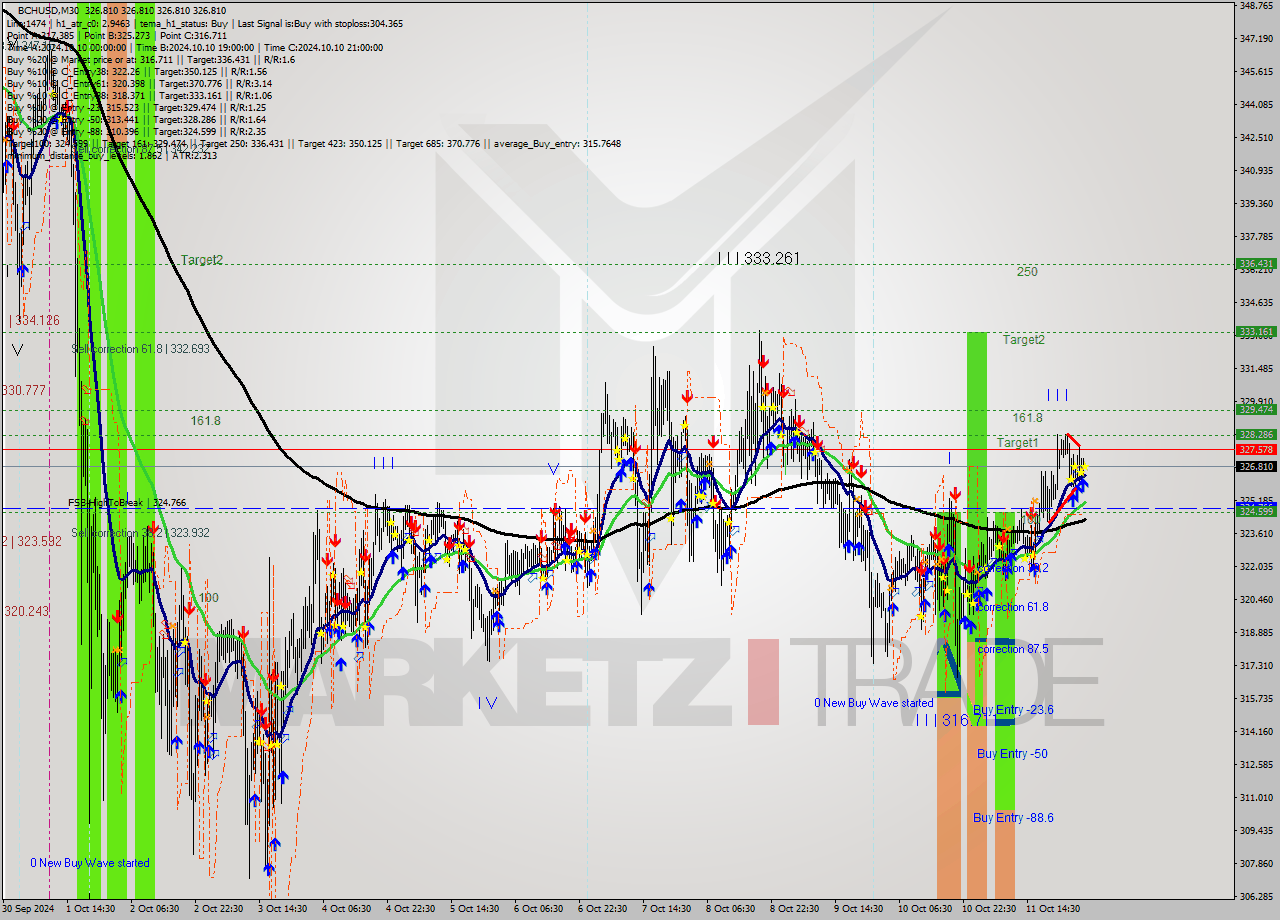Click the '30 Sep 2024' date label
Screen dimensions: 1280x920
pyautogui.click(x=28, y=909)
